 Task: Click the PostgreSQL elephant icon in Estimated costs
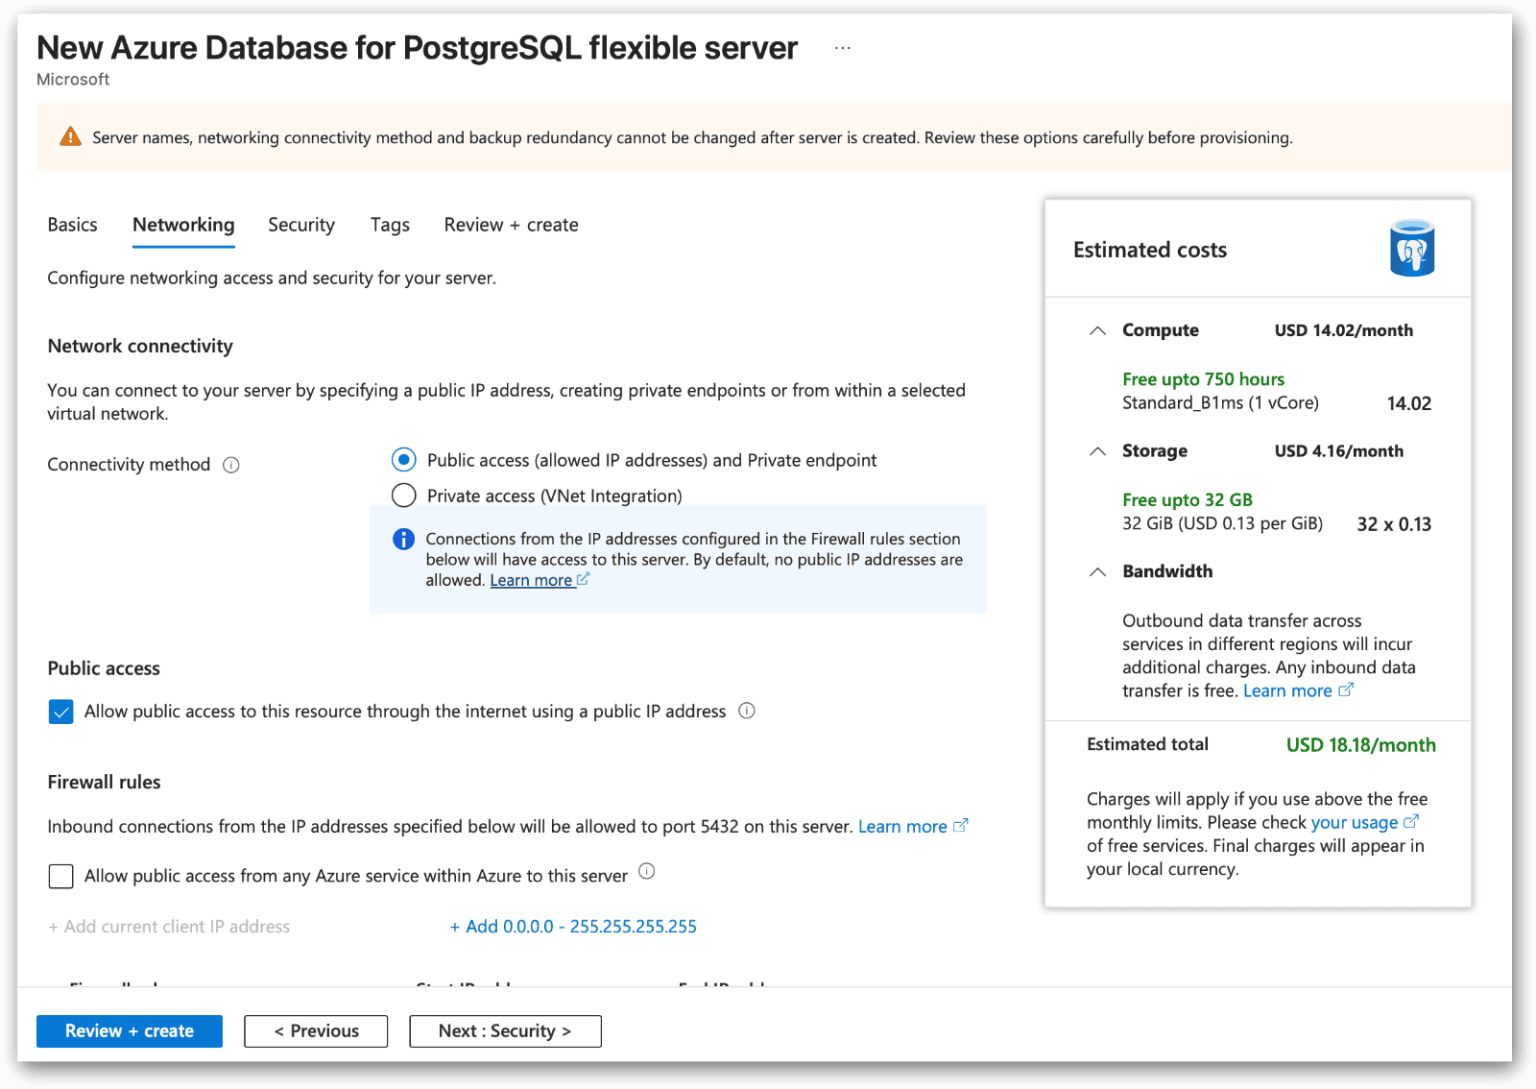(x=1411, y=247)
